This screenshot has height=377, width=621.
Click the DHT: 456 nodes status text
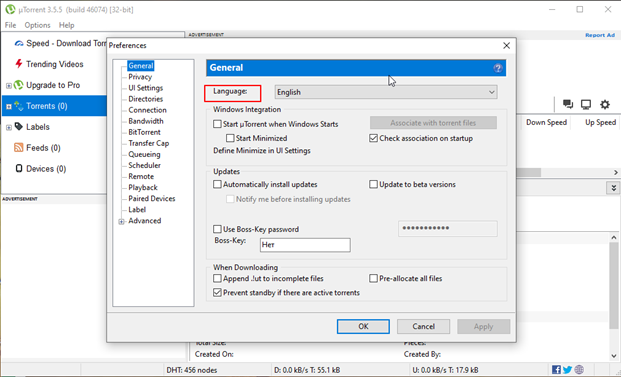(192, 370)
